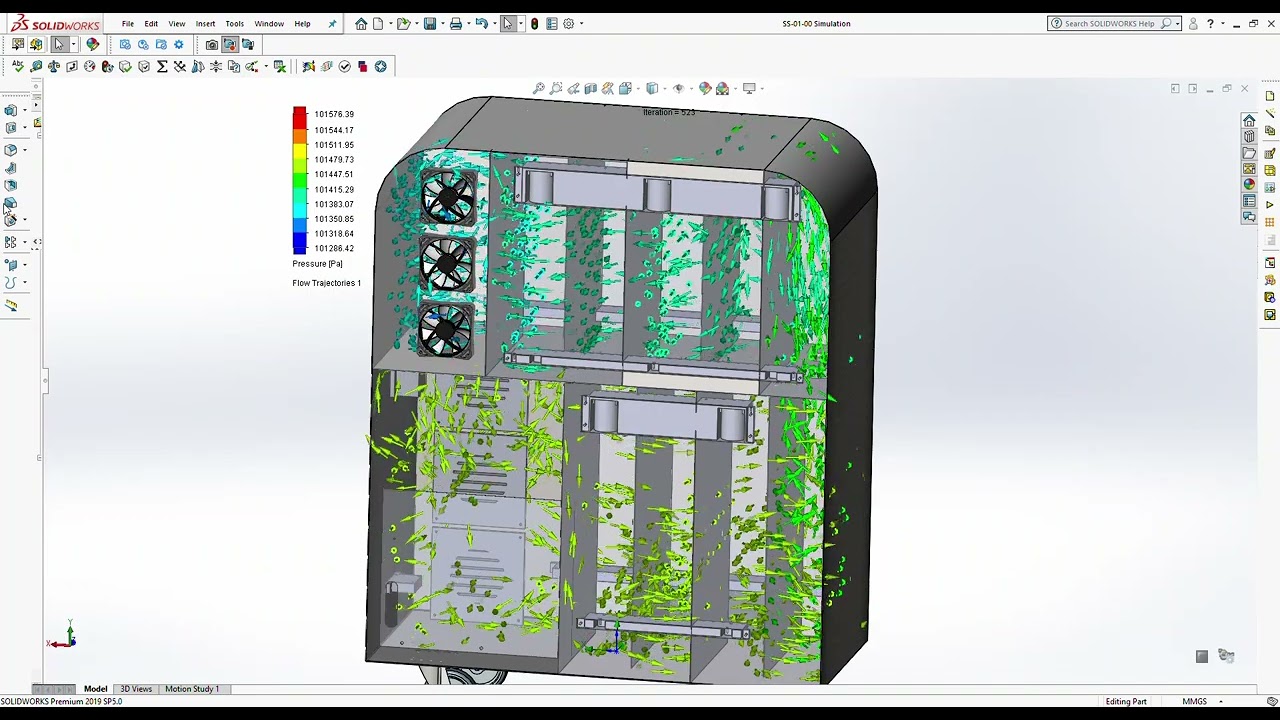Click the Previous View icon in view toolbar
The height and width of the screenshot is (720, 1280).
tap(573, 88)
